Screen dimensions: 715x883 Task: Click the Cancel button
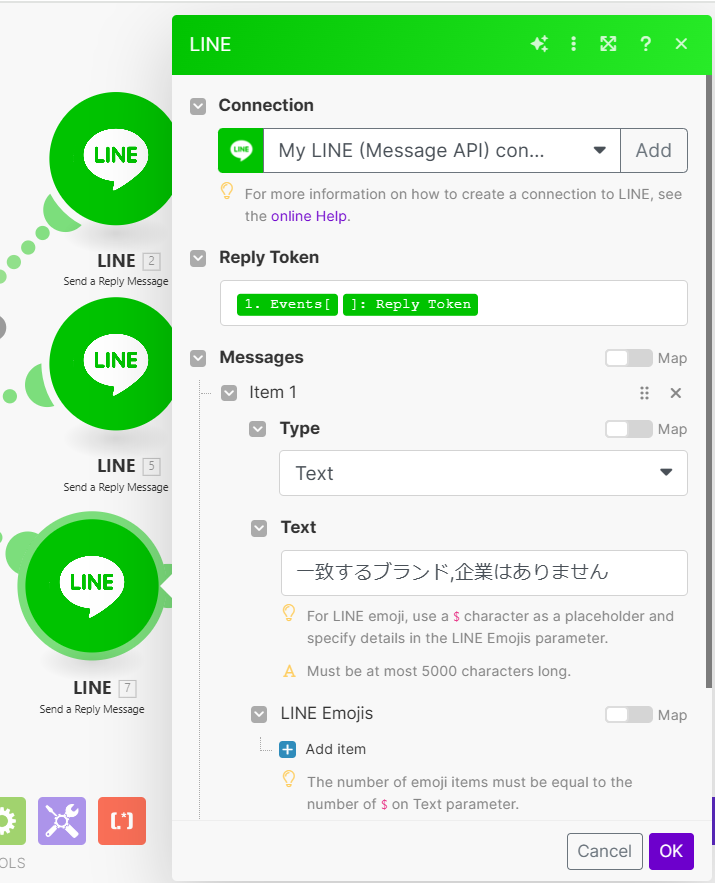tap(605, 851)
